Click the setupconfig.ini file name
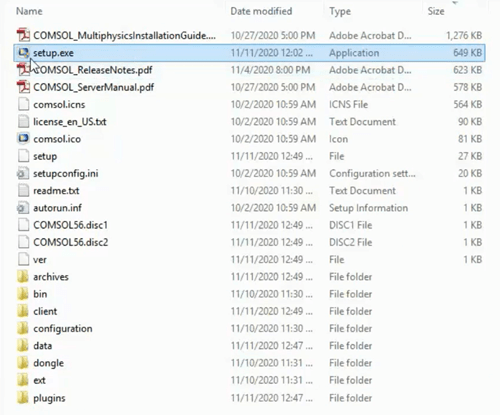The image size is (500, 415). (66, 174)
